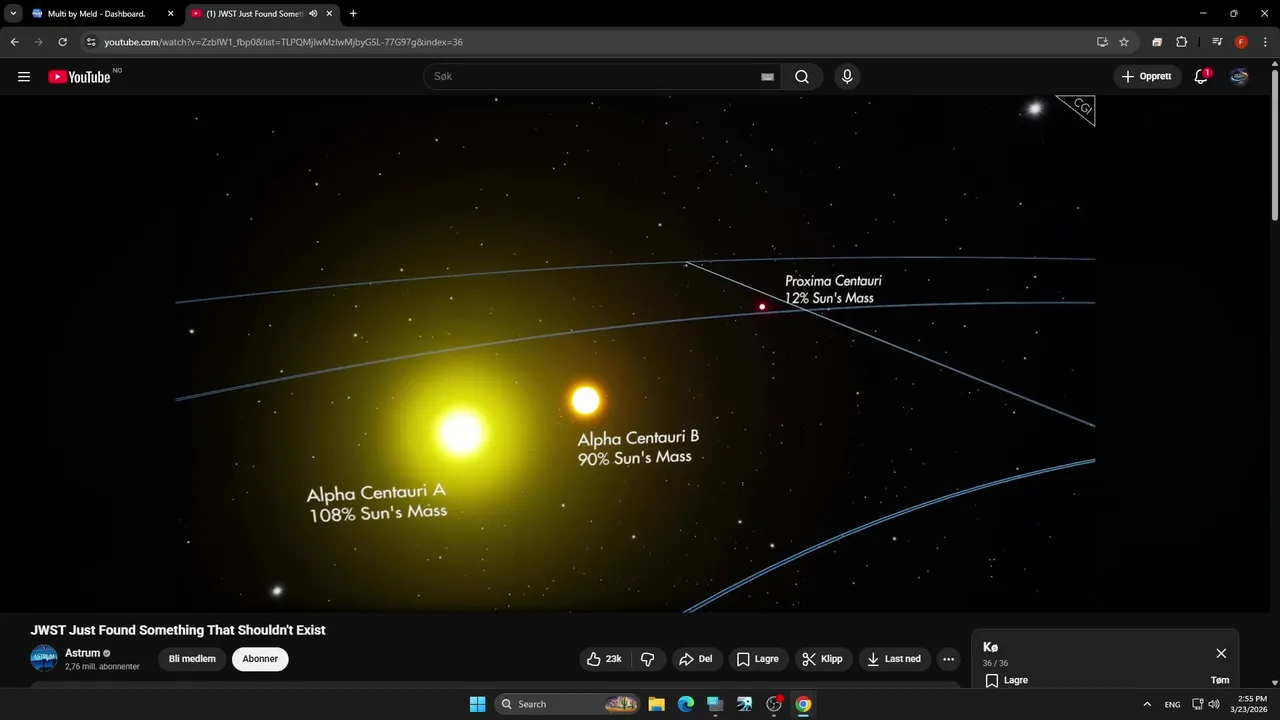Open Astrum channel avatar
Viewport: 1280px width, 720px height.
44,658
